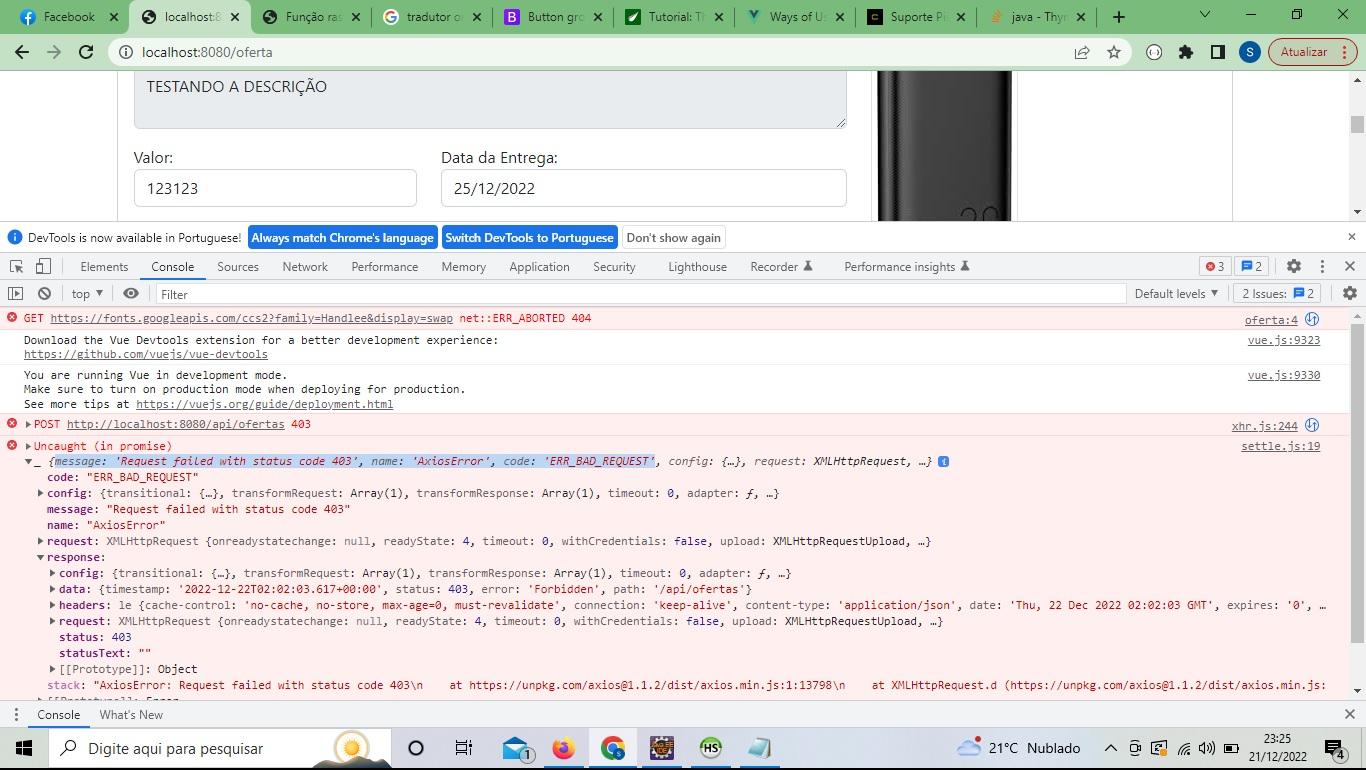The height and width of the screenshot is (770, 1366).
Task: Click the blue messages count badge
Action: 1251,266
